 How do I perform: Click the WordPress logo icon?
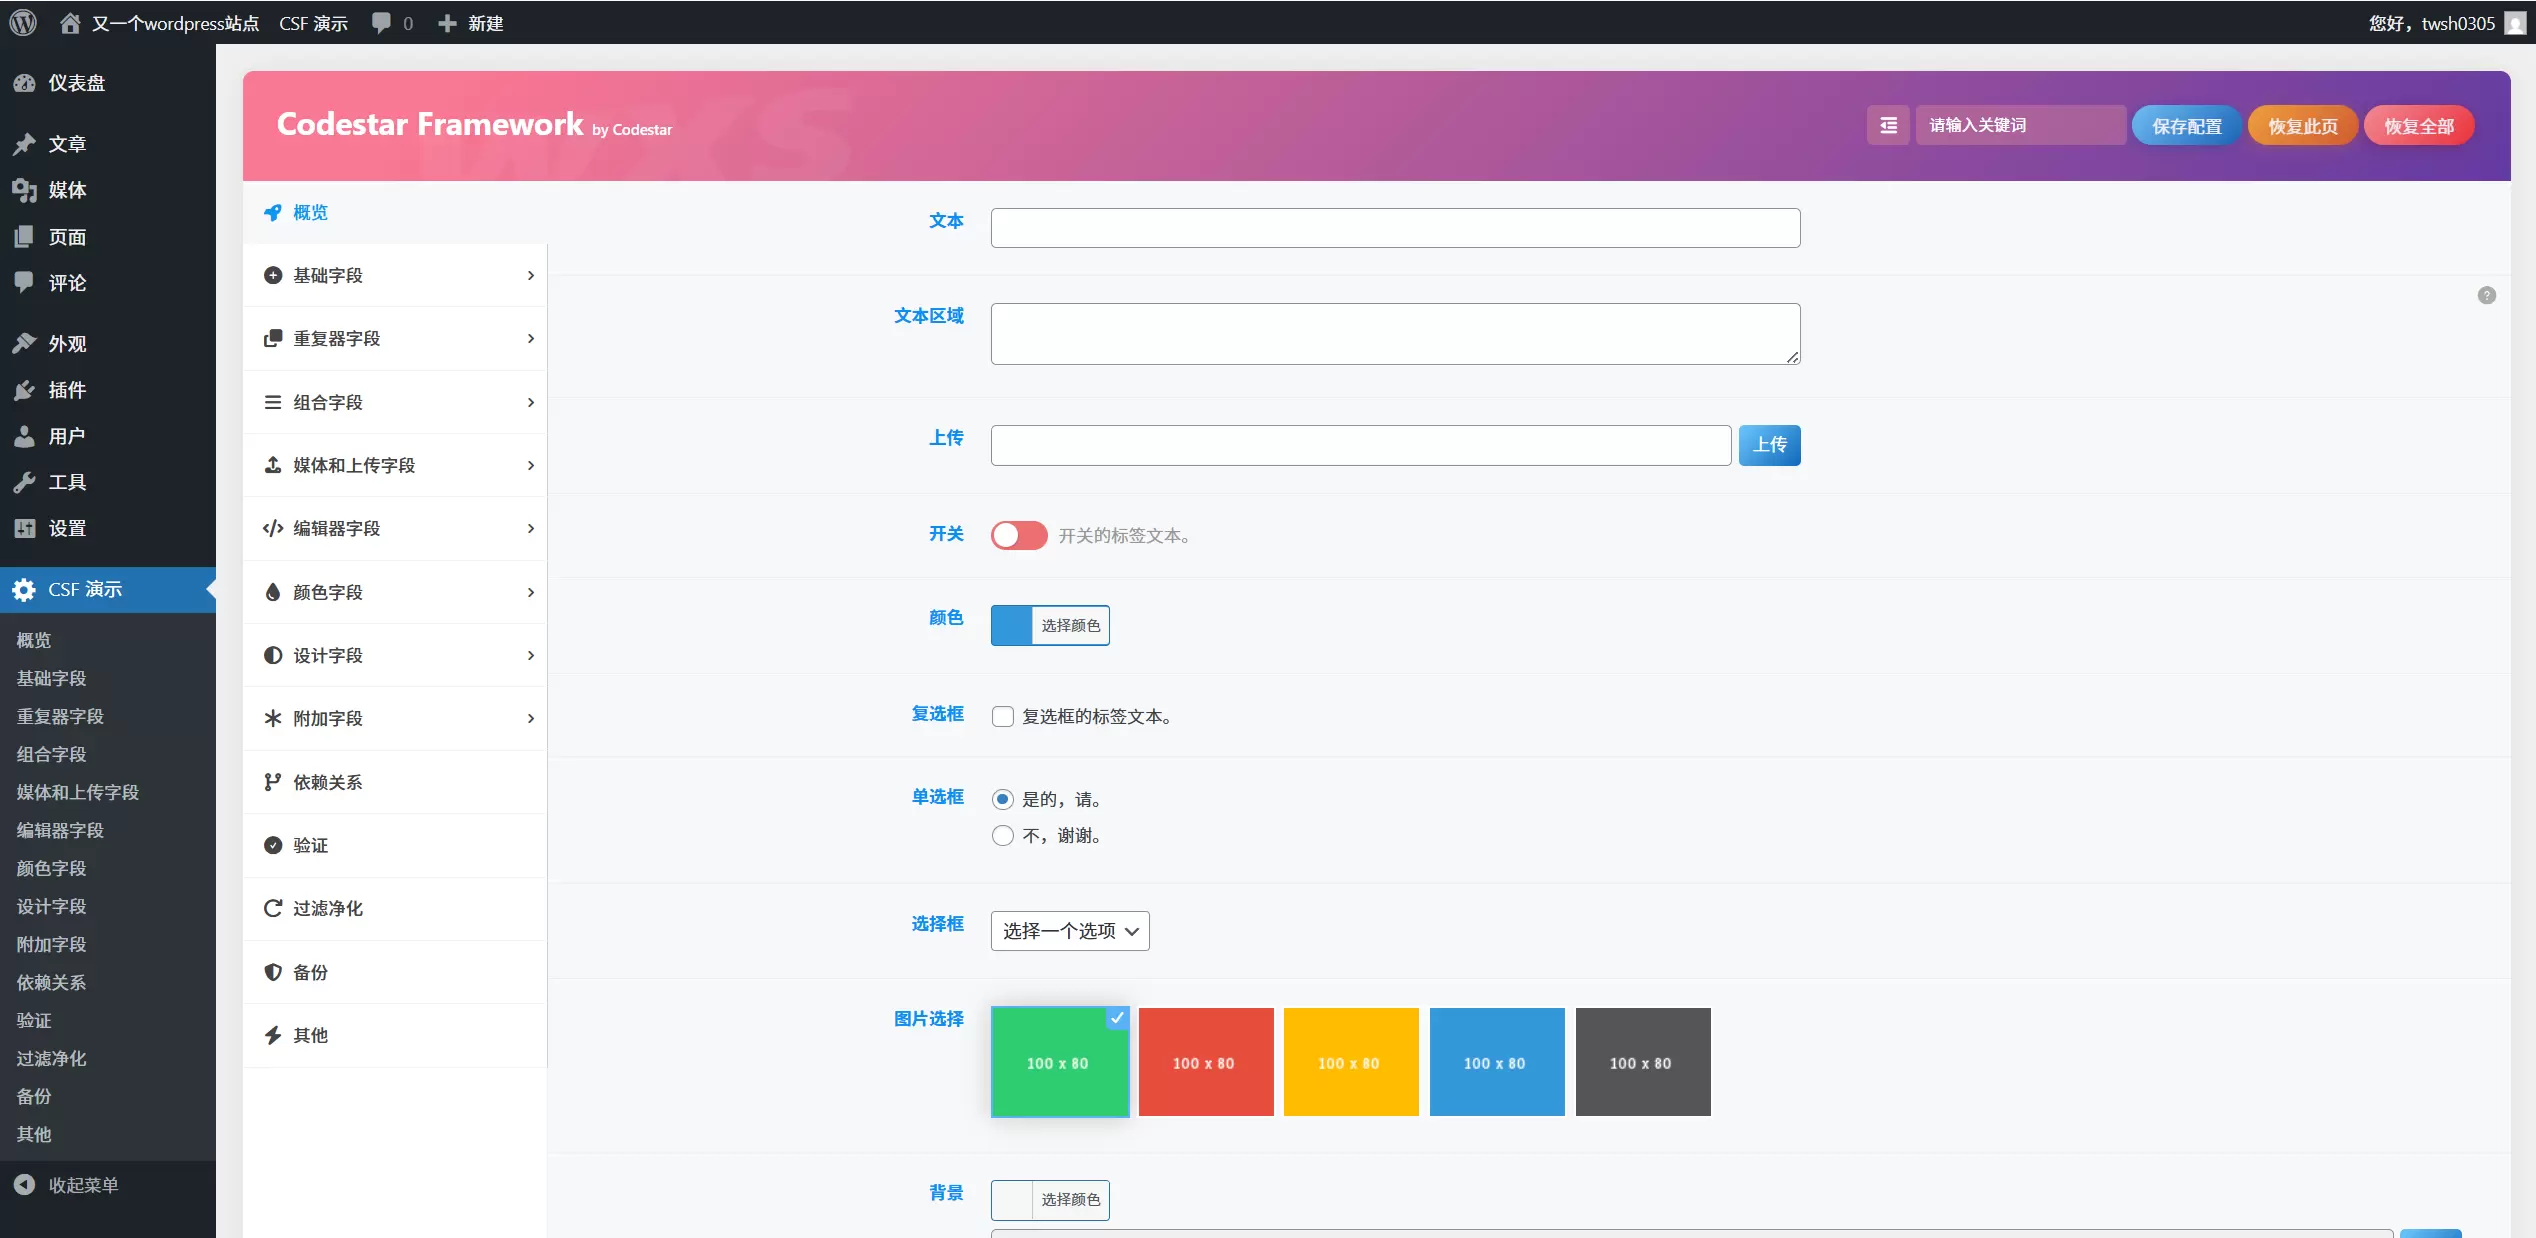[x=23, y=23]
